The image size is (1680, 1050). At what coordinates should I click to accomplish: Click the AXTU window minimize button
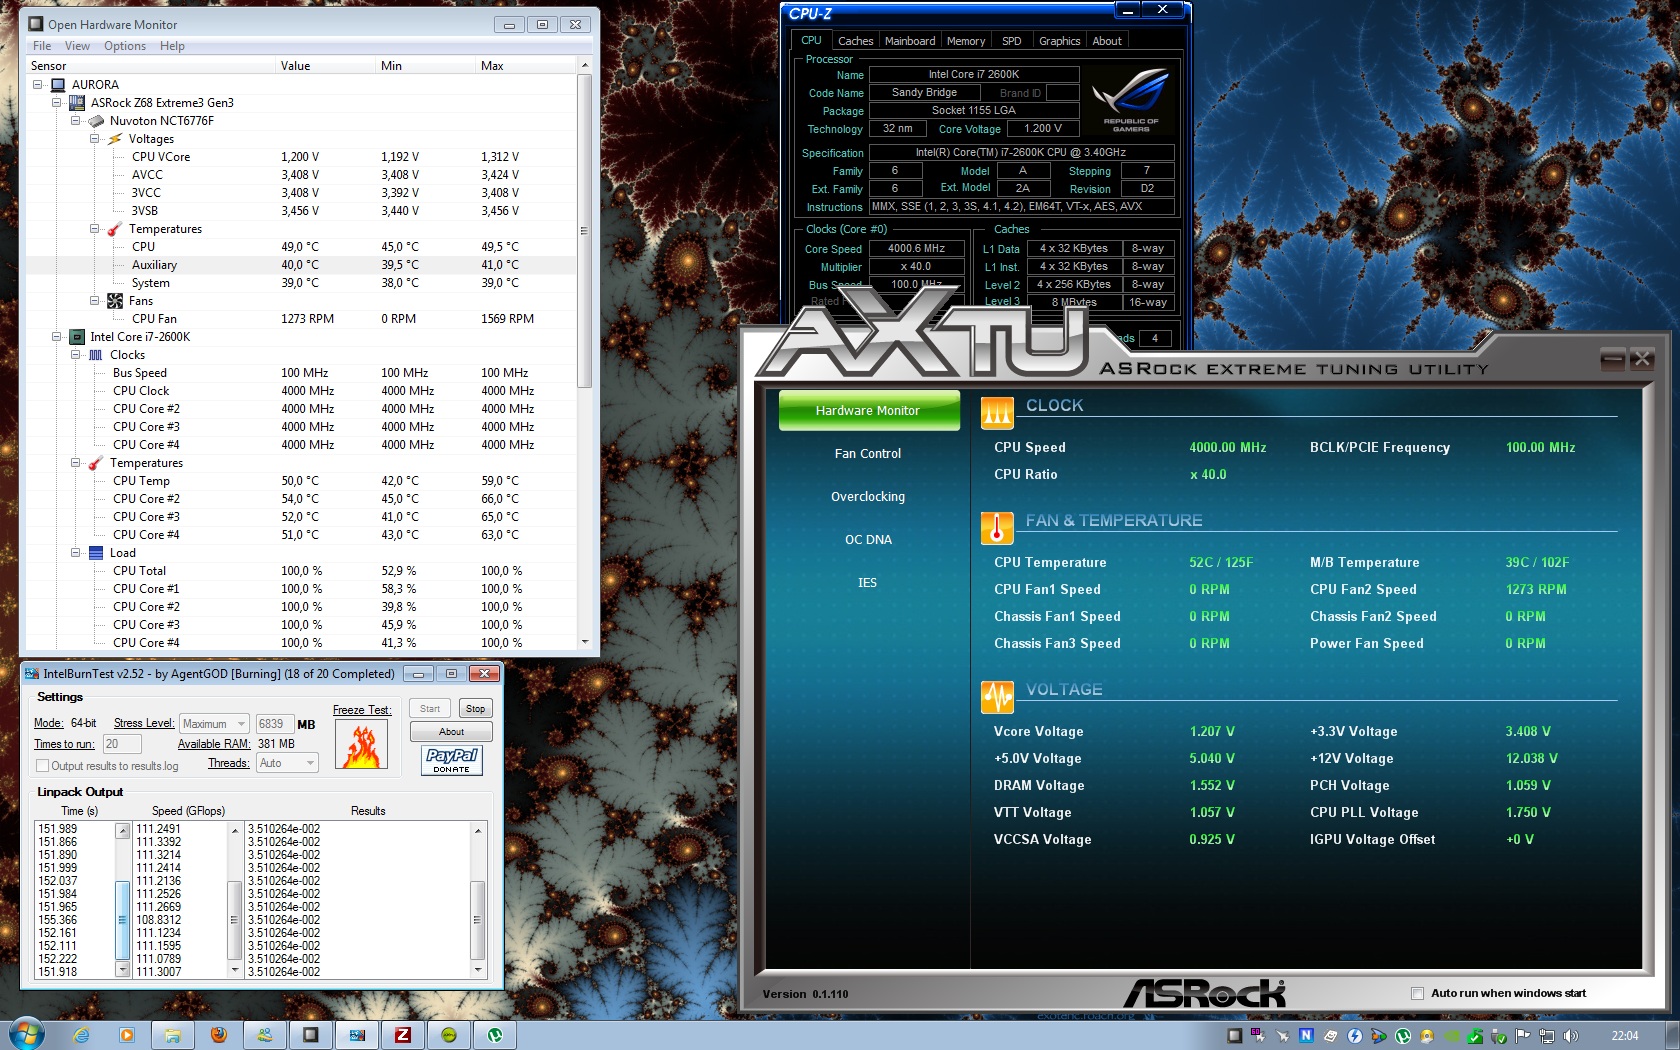[x=1612, y=359]
